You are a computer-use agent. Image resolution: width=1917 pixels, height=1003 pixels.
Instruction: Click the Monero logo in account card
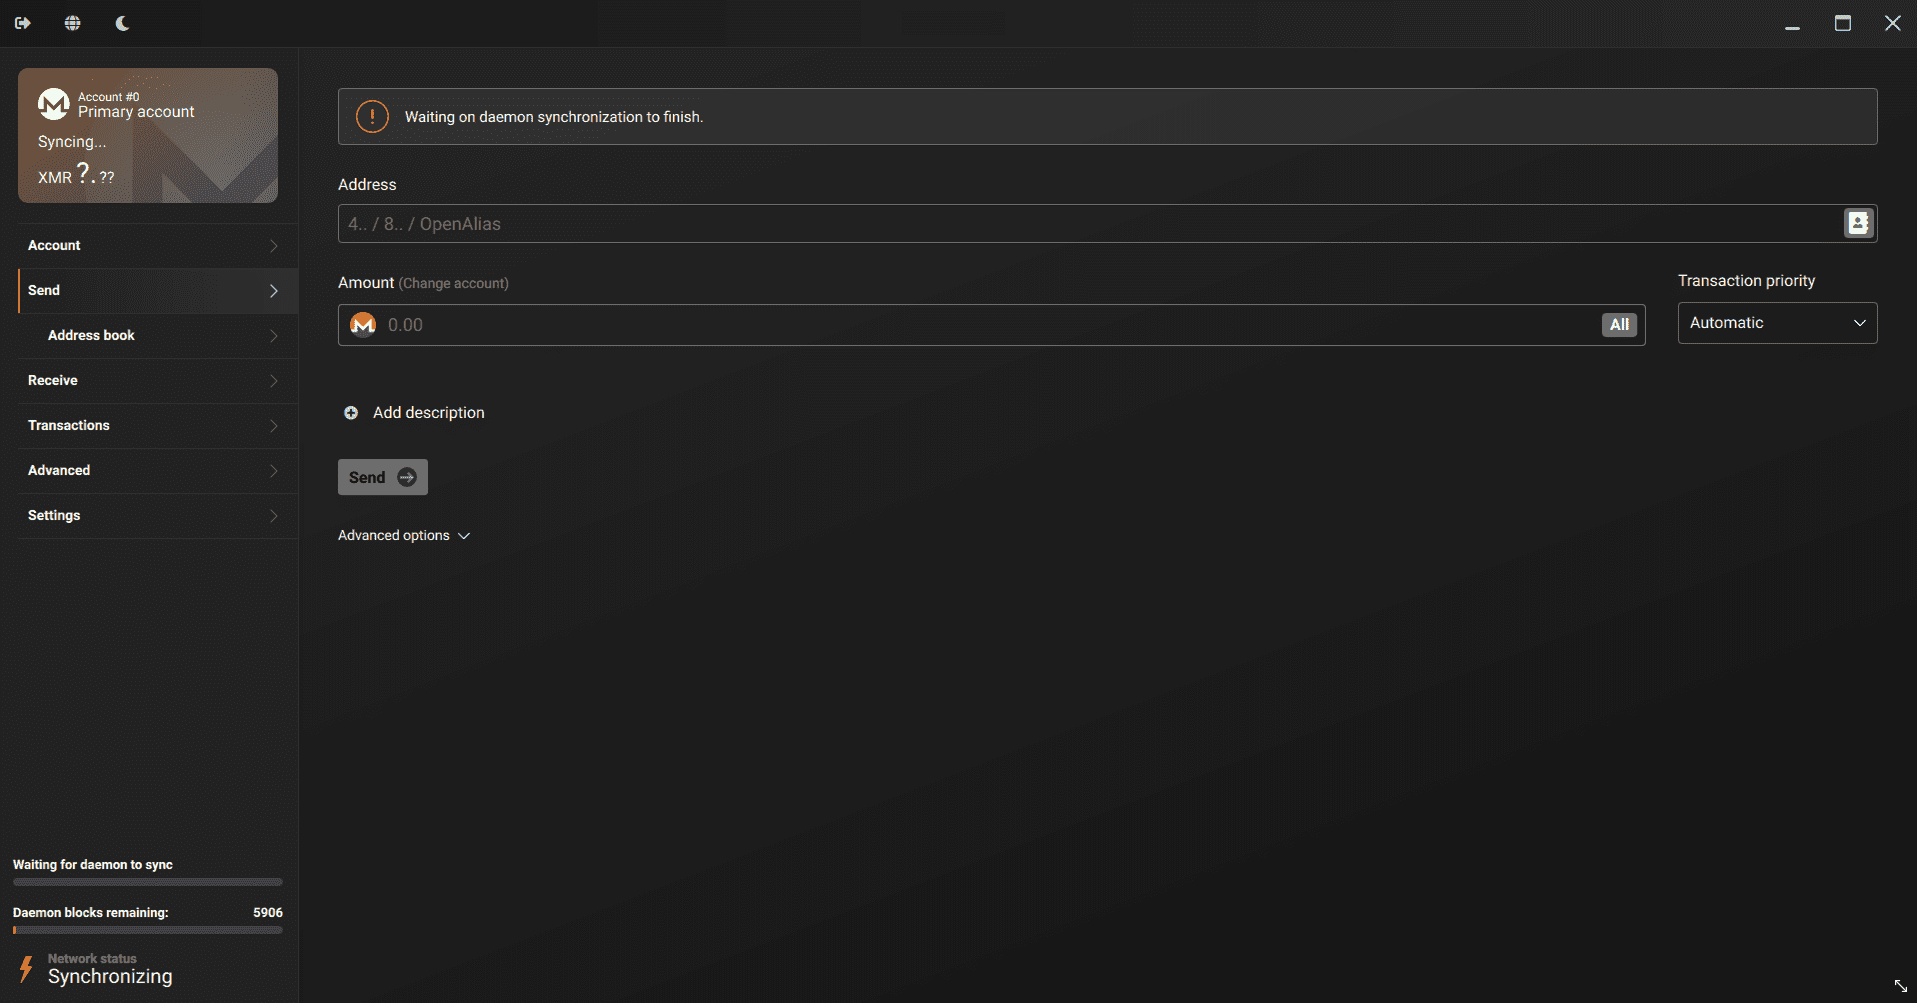[53, 104]
